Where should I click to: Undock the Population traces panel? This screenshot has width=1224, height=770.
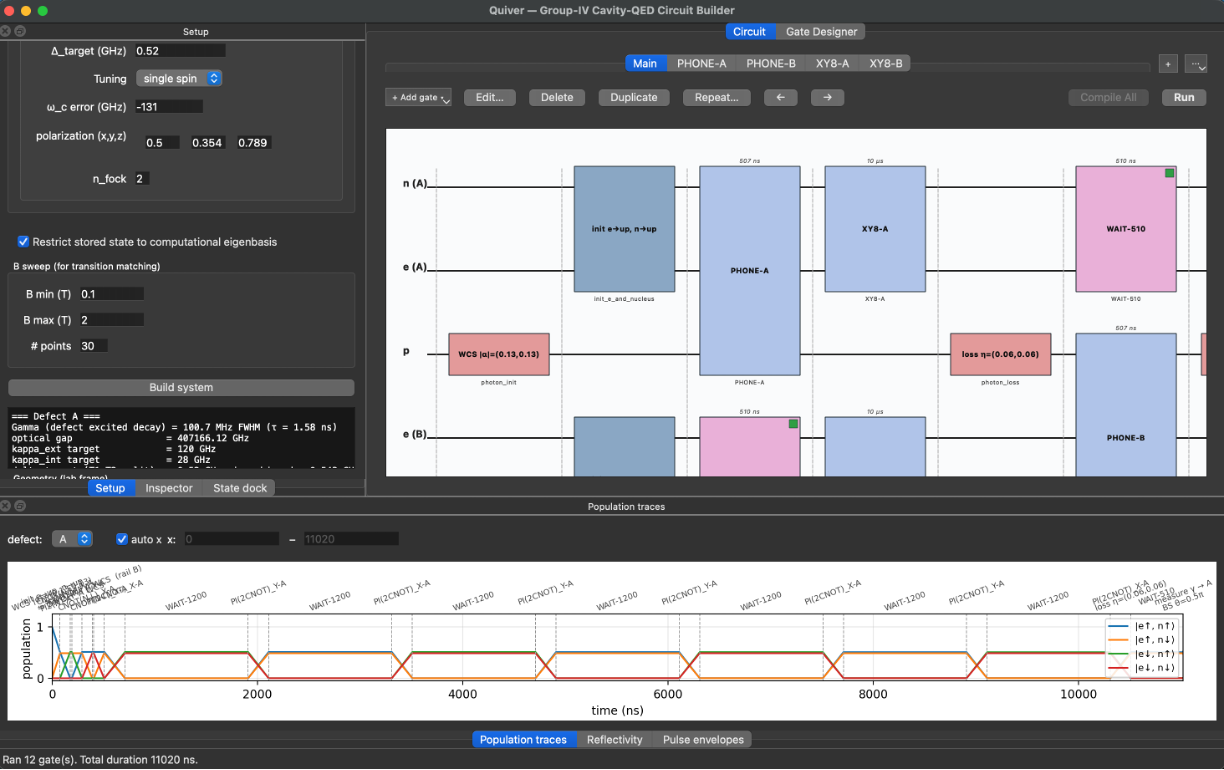(19, 506)
